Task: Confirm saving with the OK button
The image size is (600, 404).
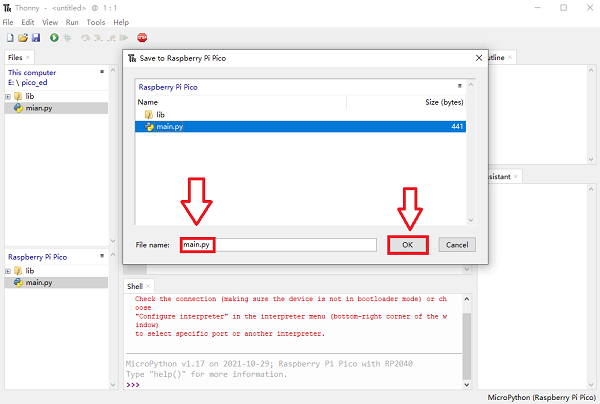Action: [408, 245]
